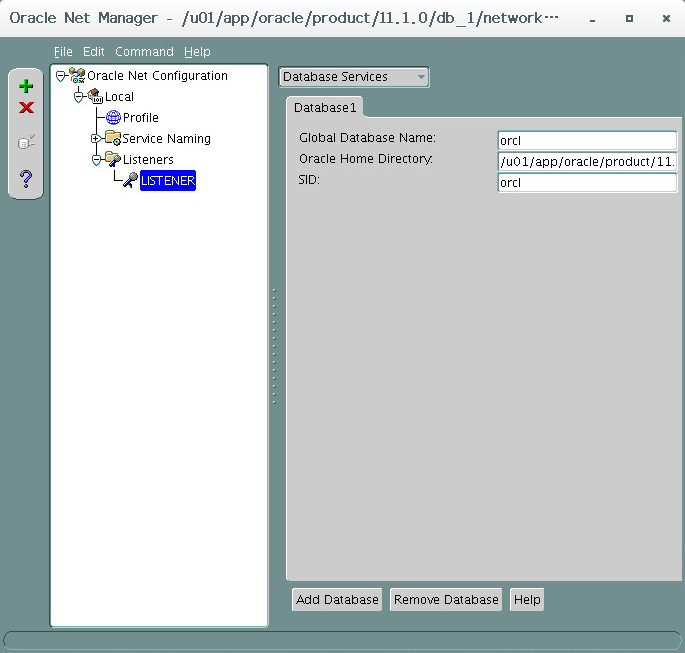685x653 pixels.
Task: Click the red X Delete icon
Action: coord(26,107)
